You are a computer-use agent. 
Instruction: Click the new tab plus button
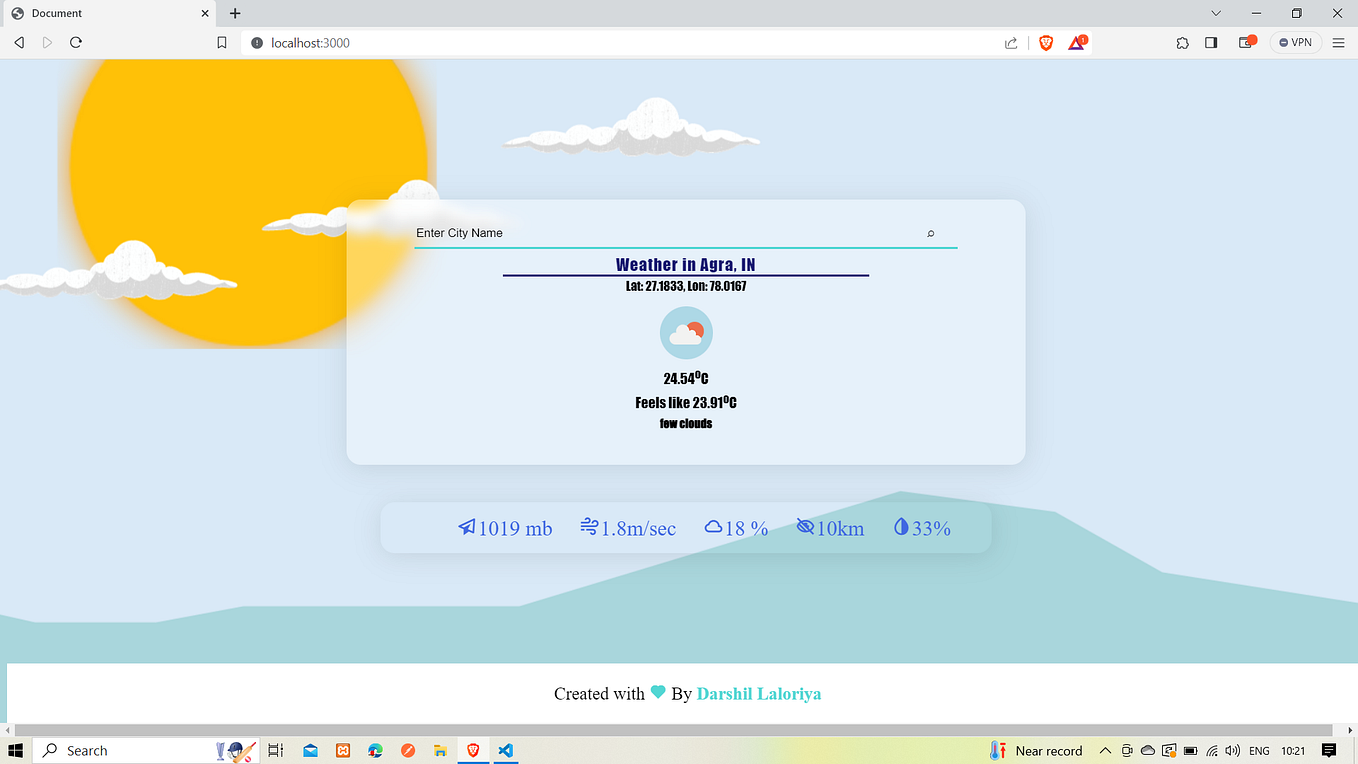[x=234, y=13]
